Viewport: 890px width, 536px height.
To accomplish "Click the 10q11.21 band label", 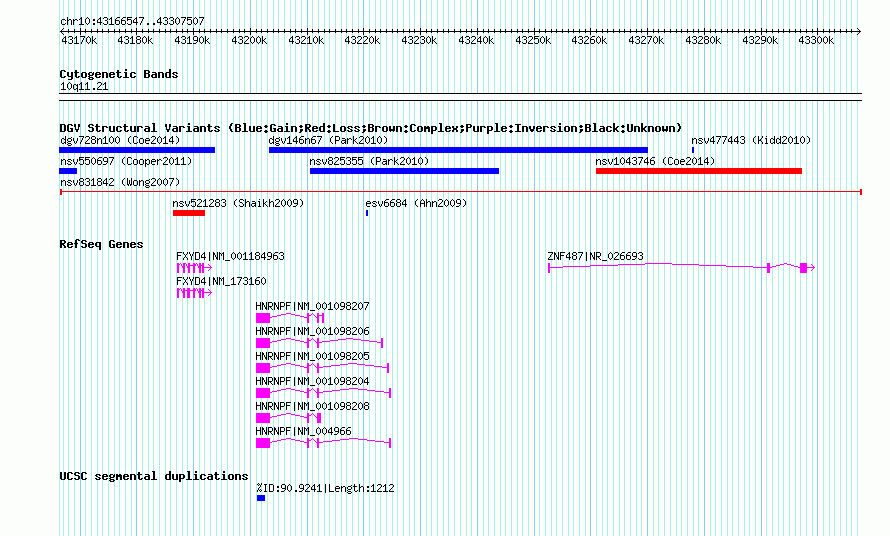I will pyautogui.click(x=84, y=87).
